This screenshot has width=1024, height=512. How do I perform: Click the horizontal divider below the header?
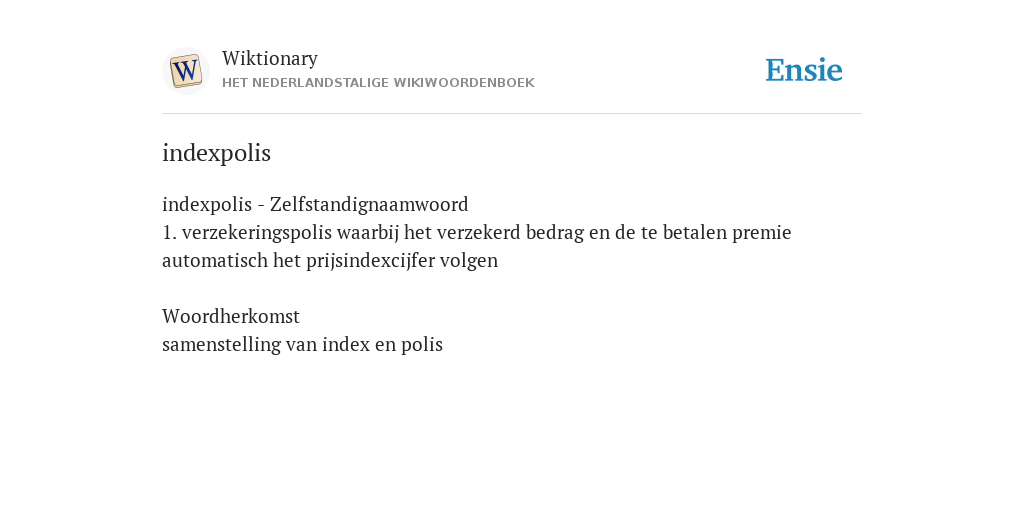click(512, 114)
